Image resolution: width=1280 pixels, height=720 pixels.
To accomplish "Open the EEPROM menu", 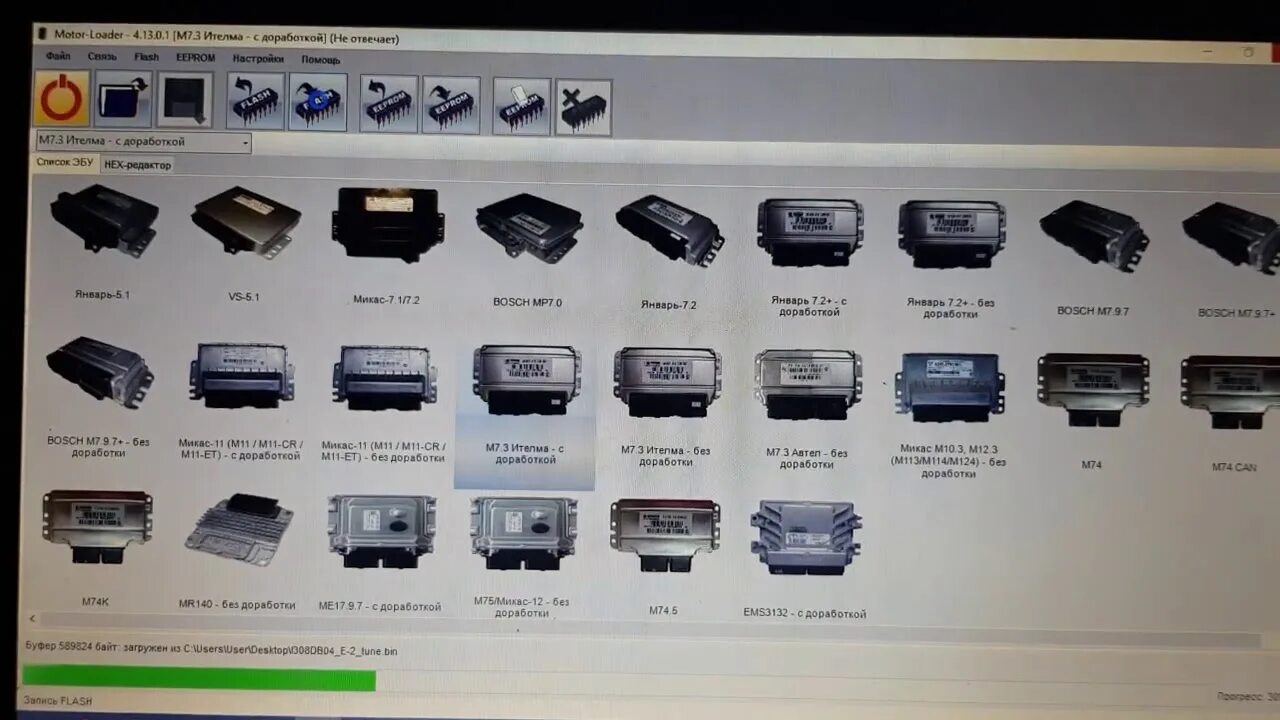I will tap(195, 58).
